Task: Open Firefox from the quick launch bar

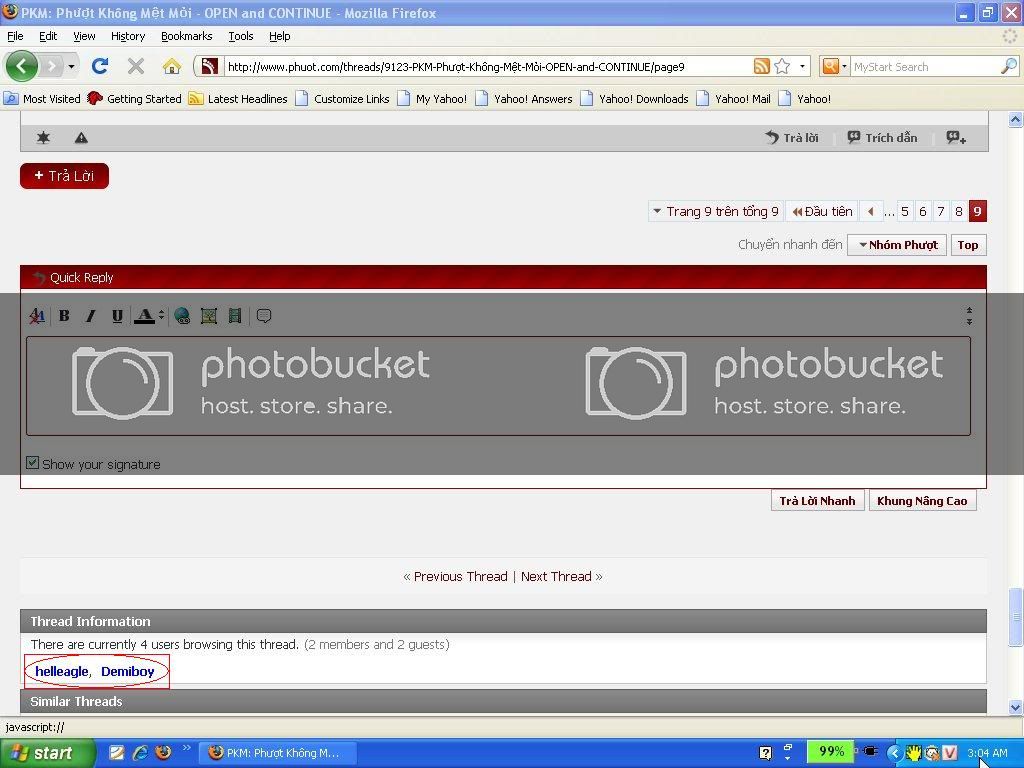Action: click(163, 752)
